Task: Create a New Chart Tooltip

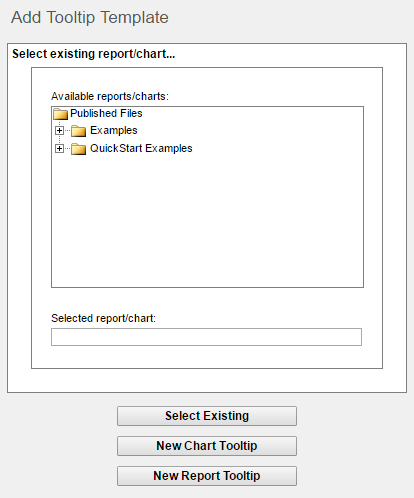Action: click(207, 446)
